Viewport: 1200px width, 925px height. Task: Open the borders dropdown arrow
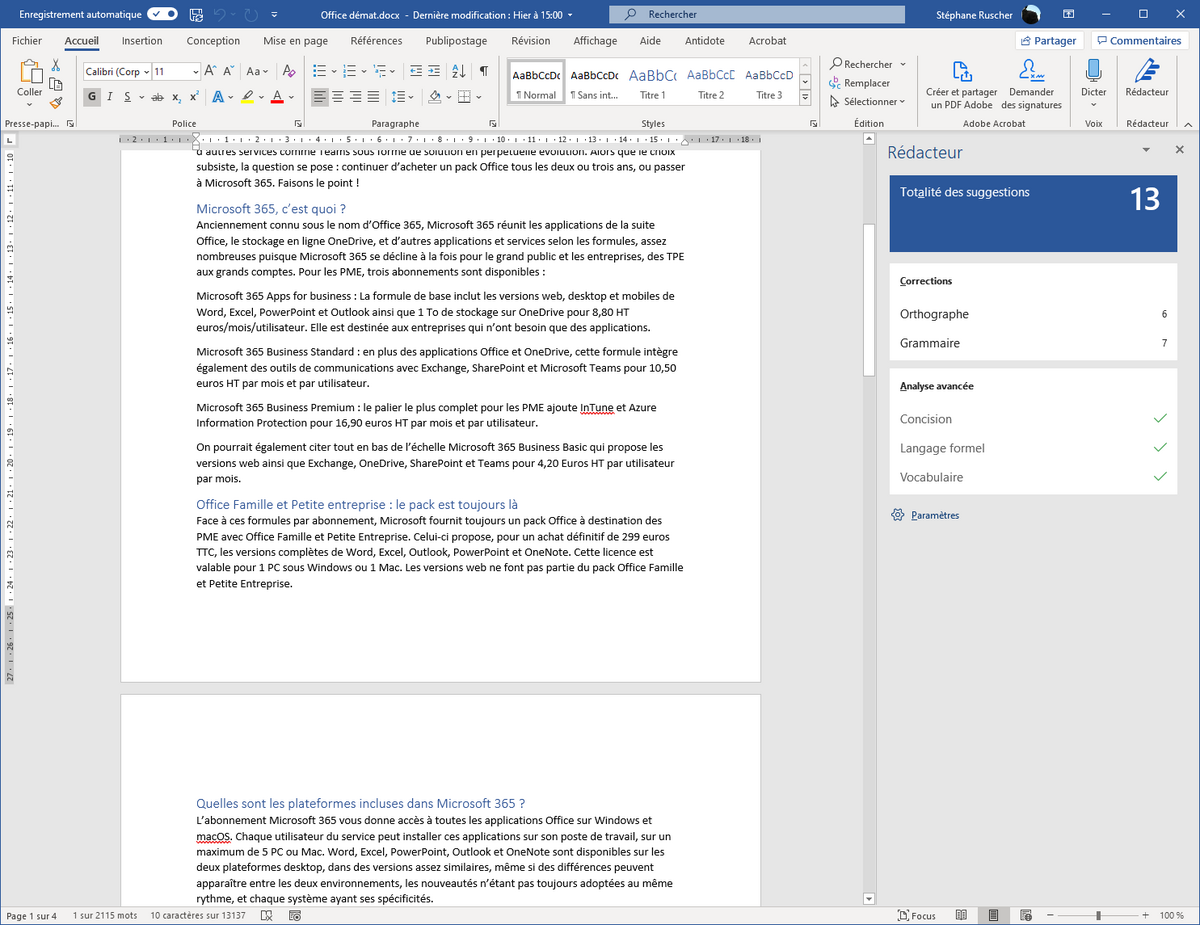tap(477, 97)
